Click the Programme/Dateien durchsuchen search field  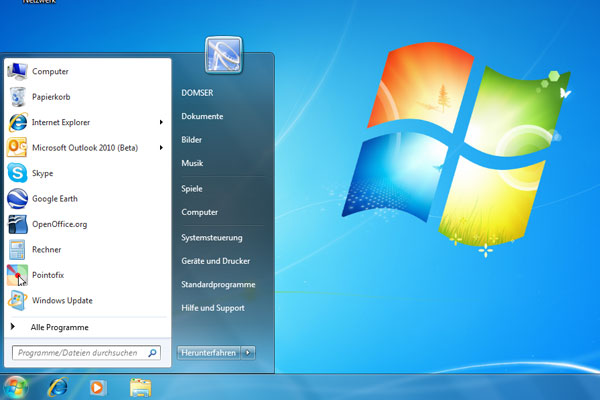click(80, 353)
